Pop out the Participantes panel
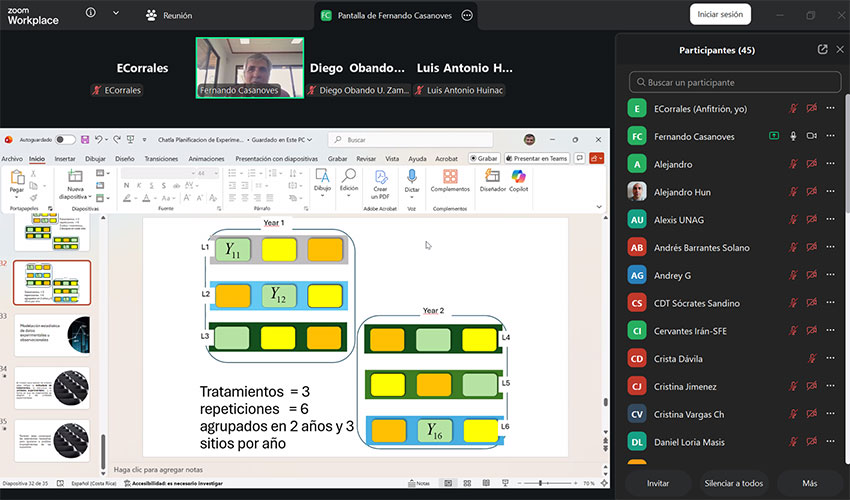 [x=822, y=49]
